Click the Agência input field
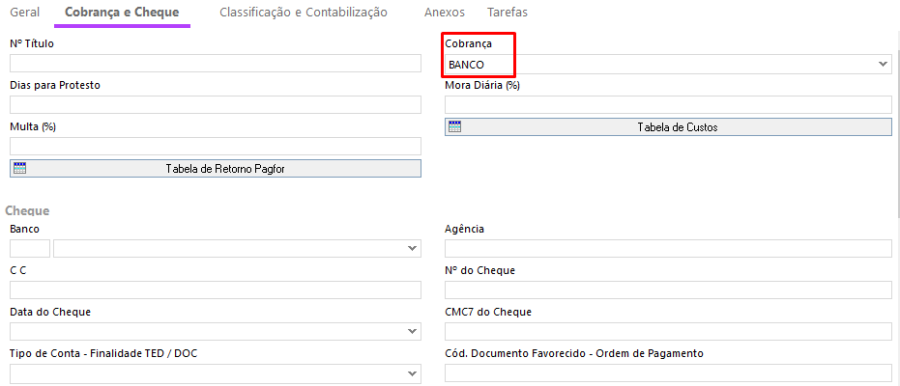 coord(668,248)
